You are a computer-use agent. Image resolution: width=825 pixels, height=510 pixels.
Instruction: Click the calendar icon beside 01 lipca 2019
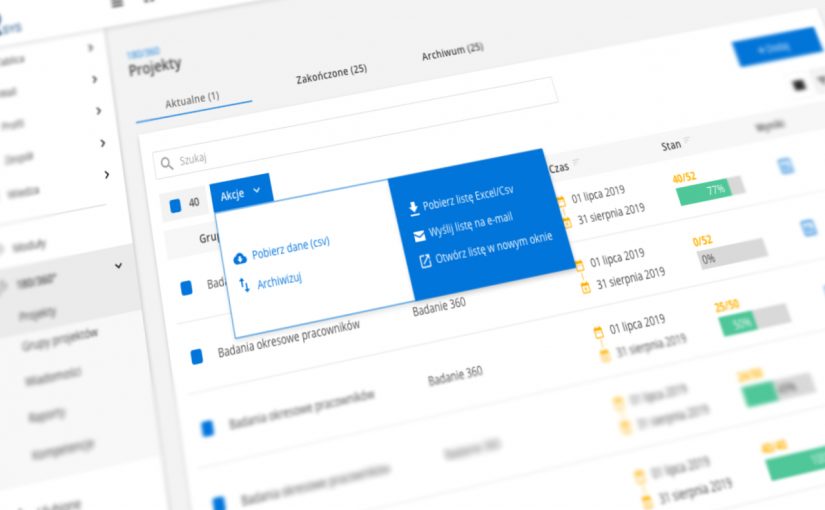tap(560, 199)
